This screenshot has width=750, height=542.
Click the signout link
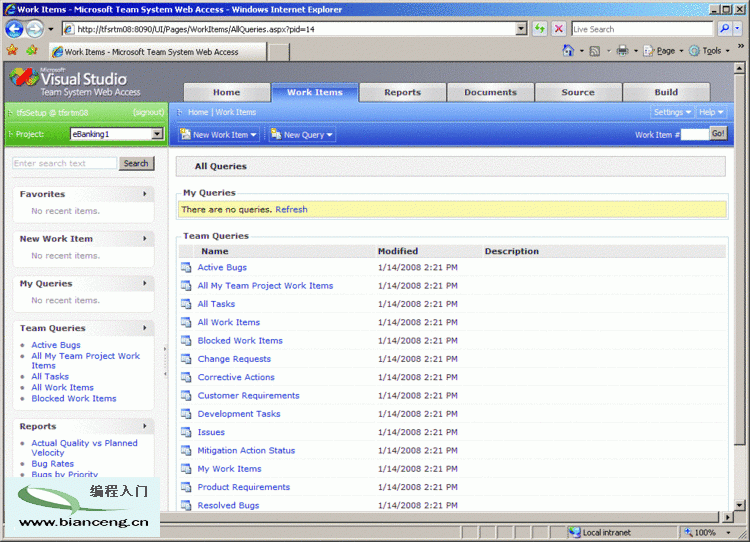tap(149, 112)
